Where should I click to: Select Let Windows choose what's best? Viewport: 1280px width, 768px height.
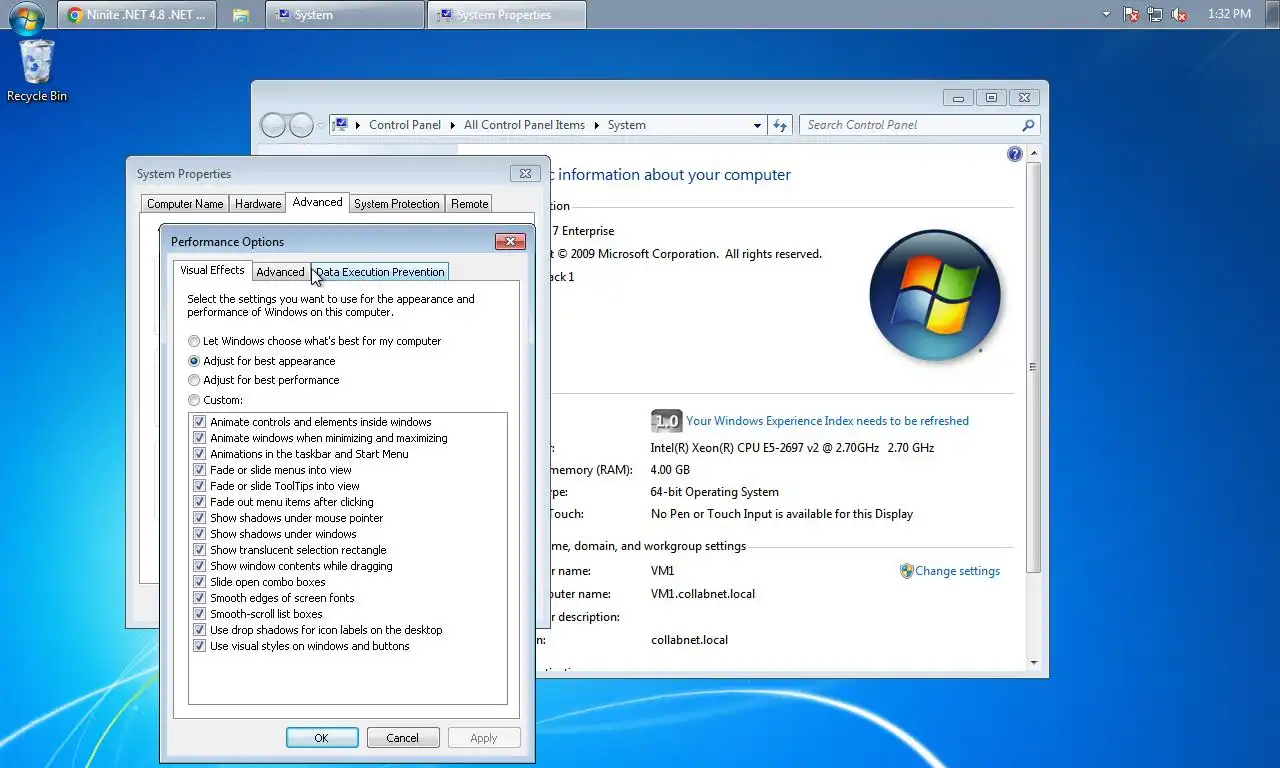316,341
